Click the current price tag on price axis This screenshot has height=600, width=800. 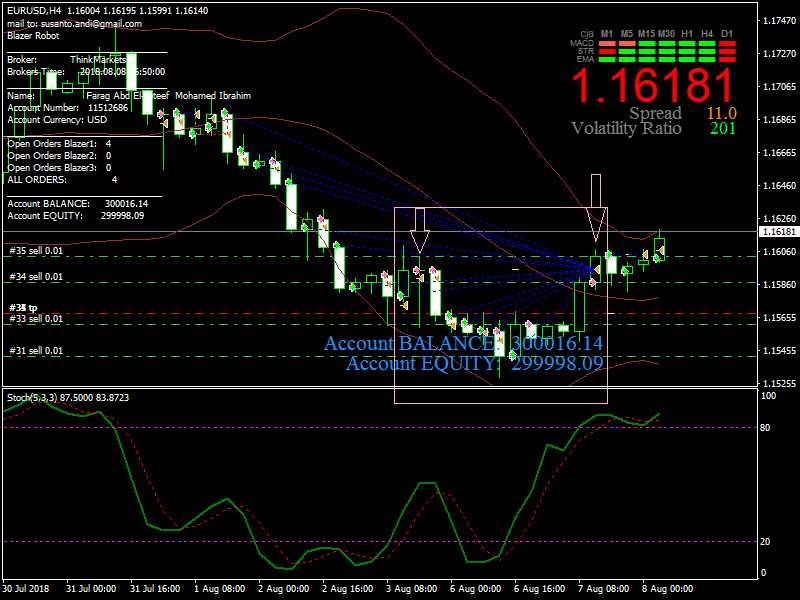click(x=778, y=232)
